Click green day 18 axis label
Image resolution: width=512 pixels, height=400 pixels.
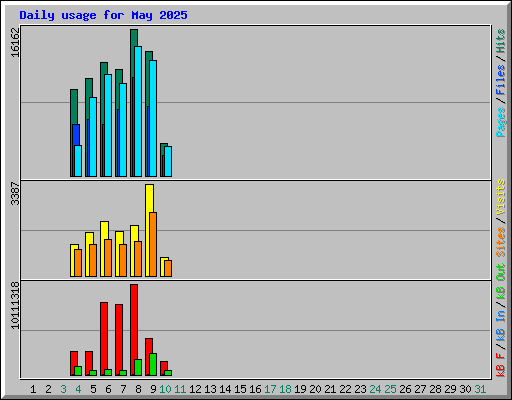[285, 389]
